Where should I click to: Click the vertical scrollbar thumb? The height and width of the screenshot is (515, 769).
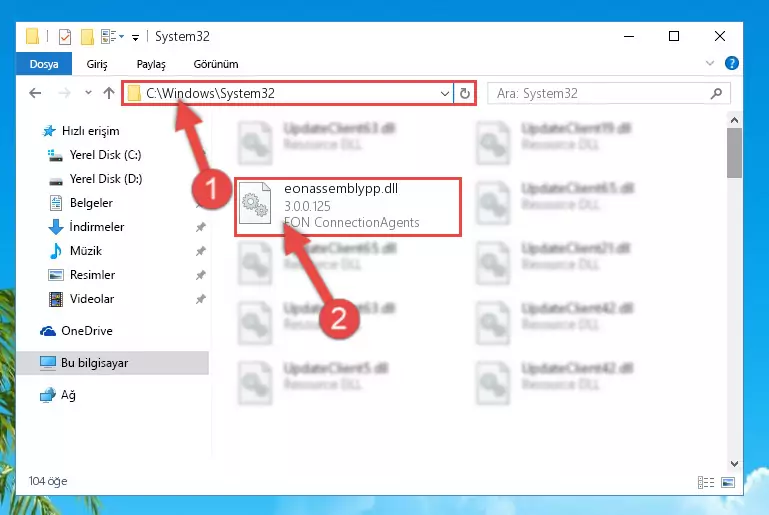734,153
